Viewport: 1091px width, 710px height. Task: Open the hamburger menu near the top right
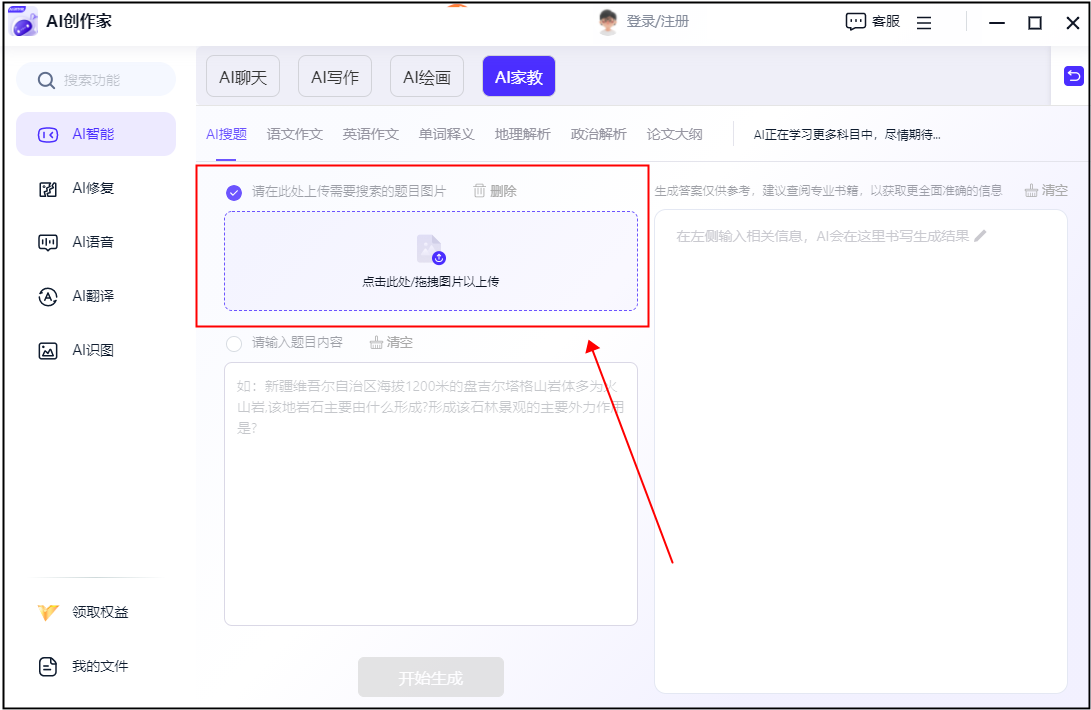[923, 21]
